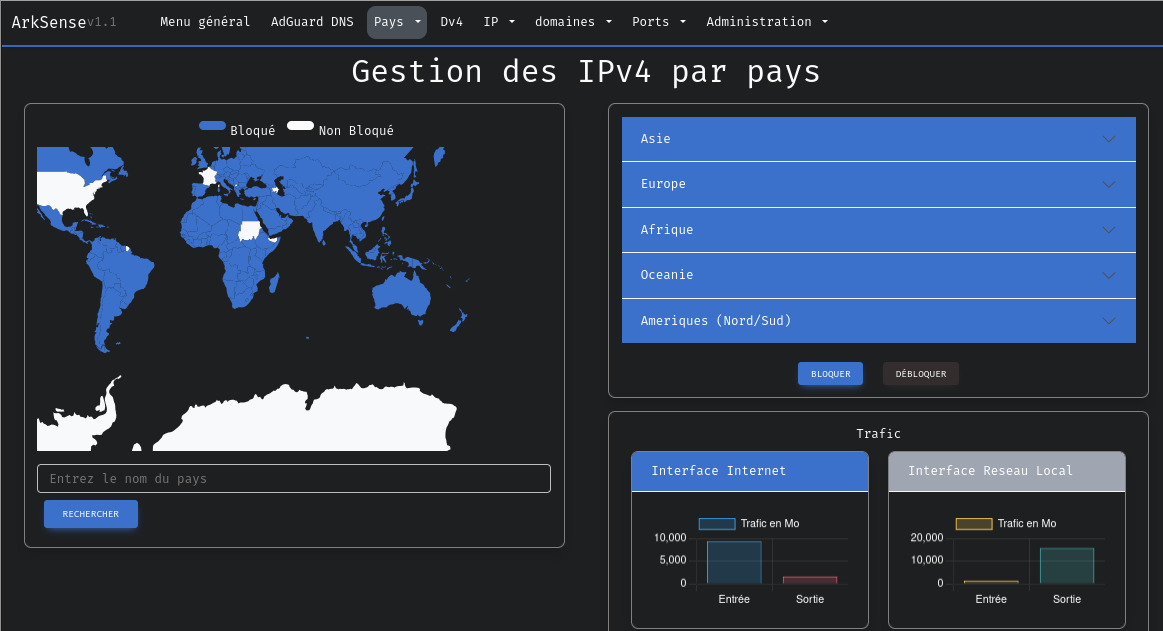Image resolution: width=1163 pixels, height=631 pixels.
Task: Click the chevron icon on Ameriques row
Action: [1109, 321]
